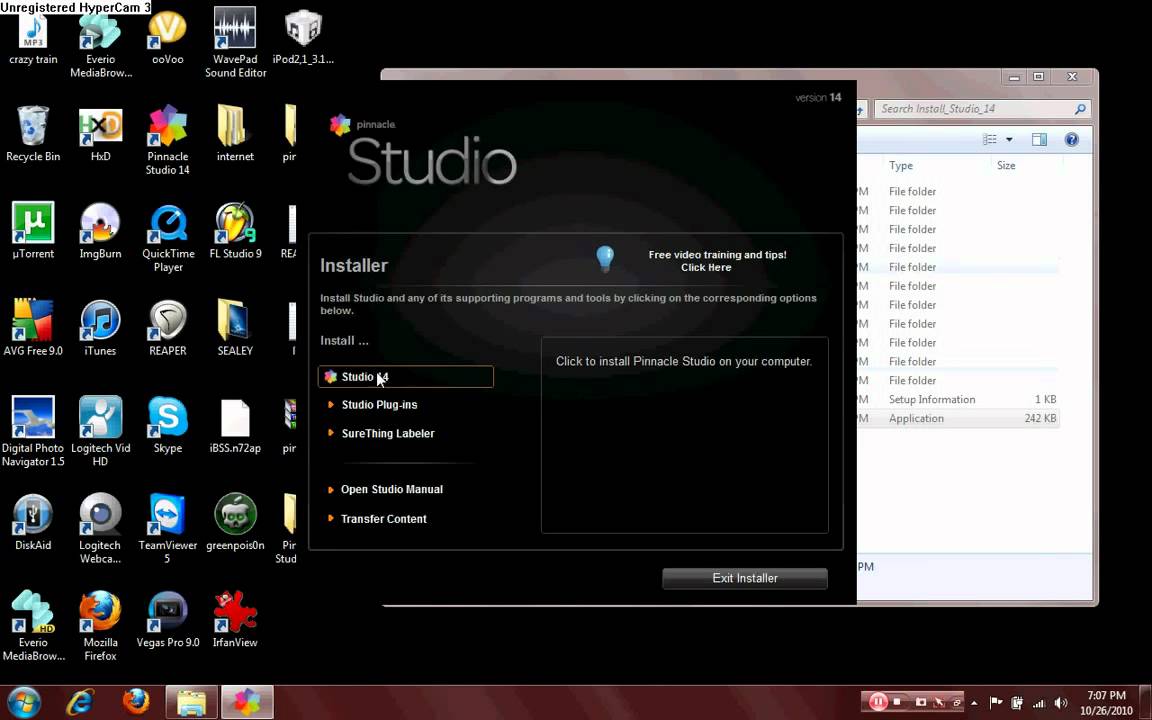Screen dimensions: 1152x720
Task: Install Studio 14 from the installer list
Action: click(x=406, y=377)
